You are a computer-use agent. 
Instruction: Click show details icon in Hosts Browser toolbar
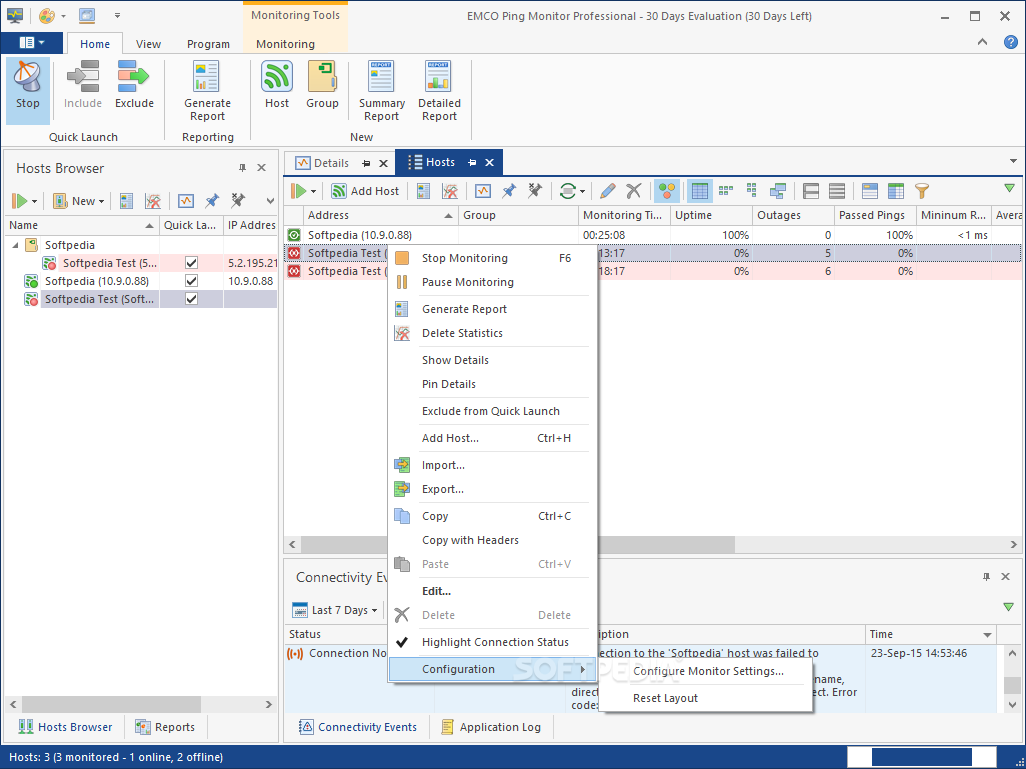point(186,201)
